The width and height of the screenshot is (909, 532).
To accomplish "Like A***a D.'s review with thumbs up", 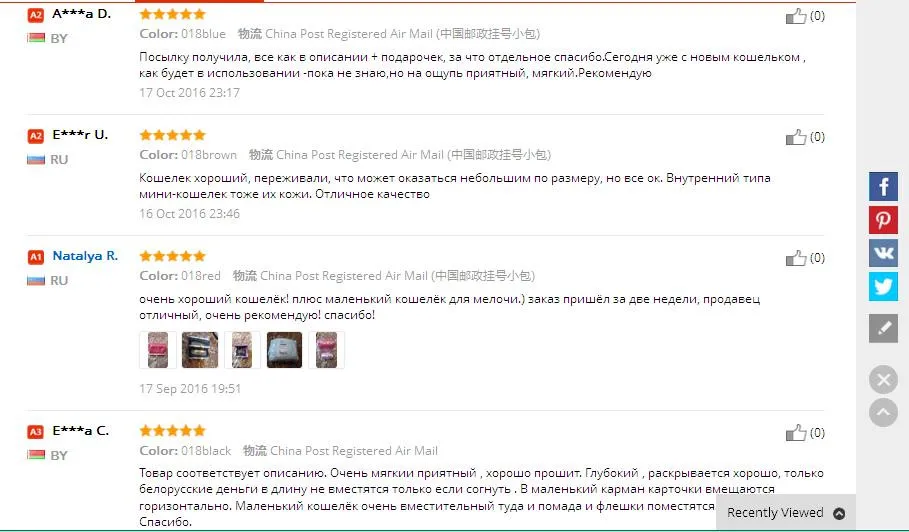I will tap(796, 16).
